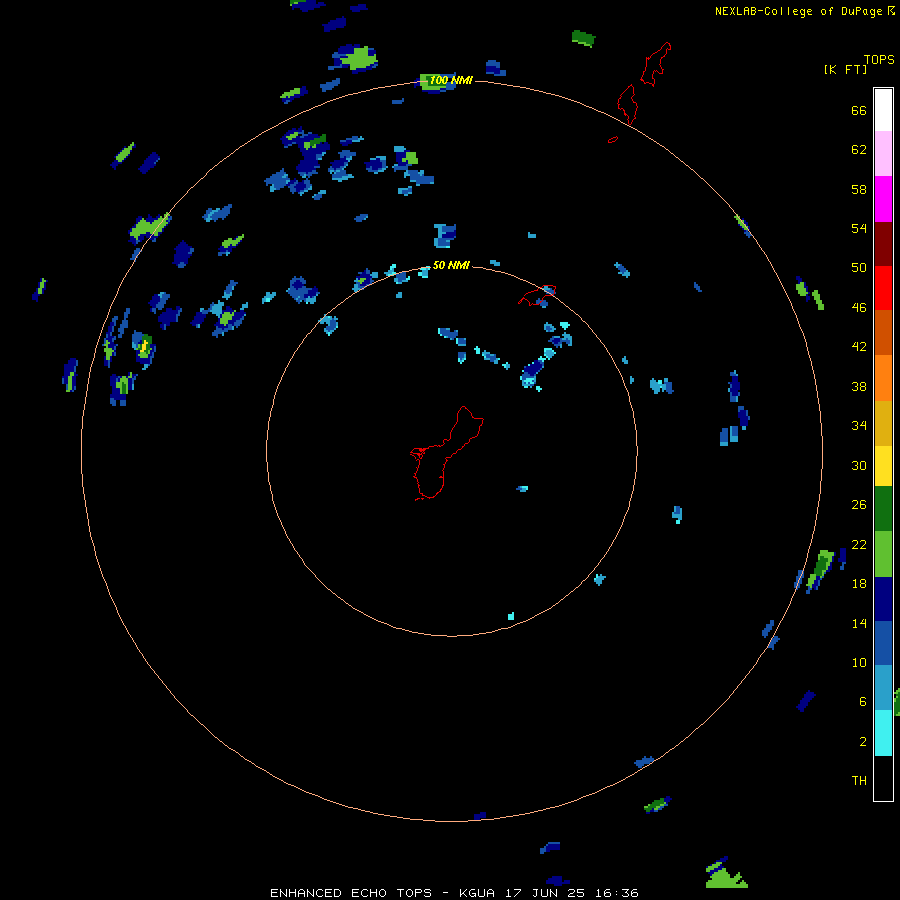Click the 42 value on the scale

point(859,347)
